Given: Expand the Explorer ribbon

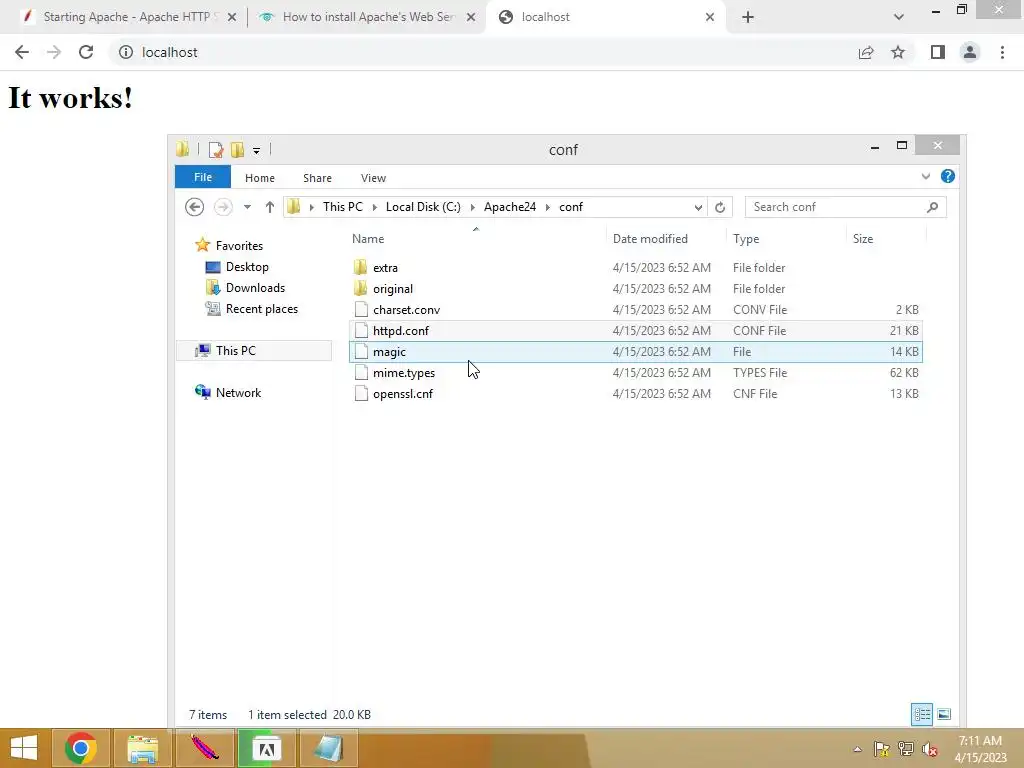Looking at the screenshot, I should click(x=925, y=176).
